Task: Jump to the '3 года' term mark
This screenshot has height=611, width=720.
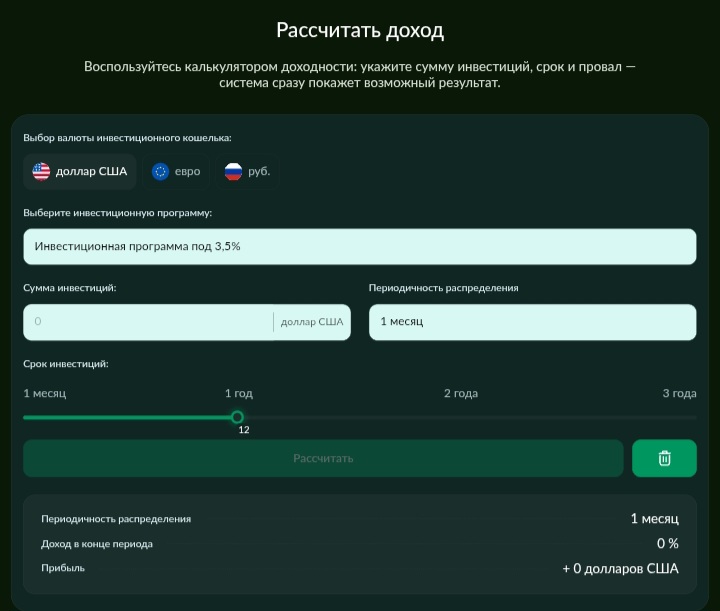Action: coord(679,394)
